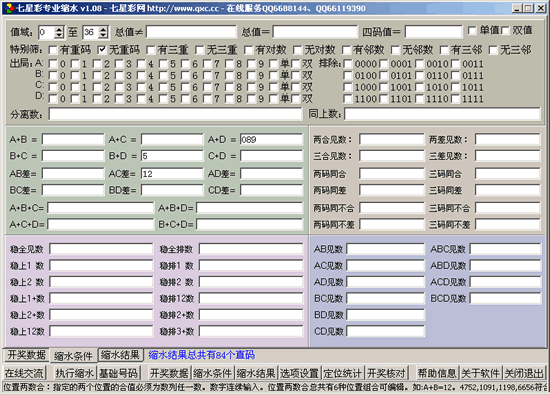Check the 无邻数 option
The width and height of the screenshot is (550, 395).
tap(396, 50)
